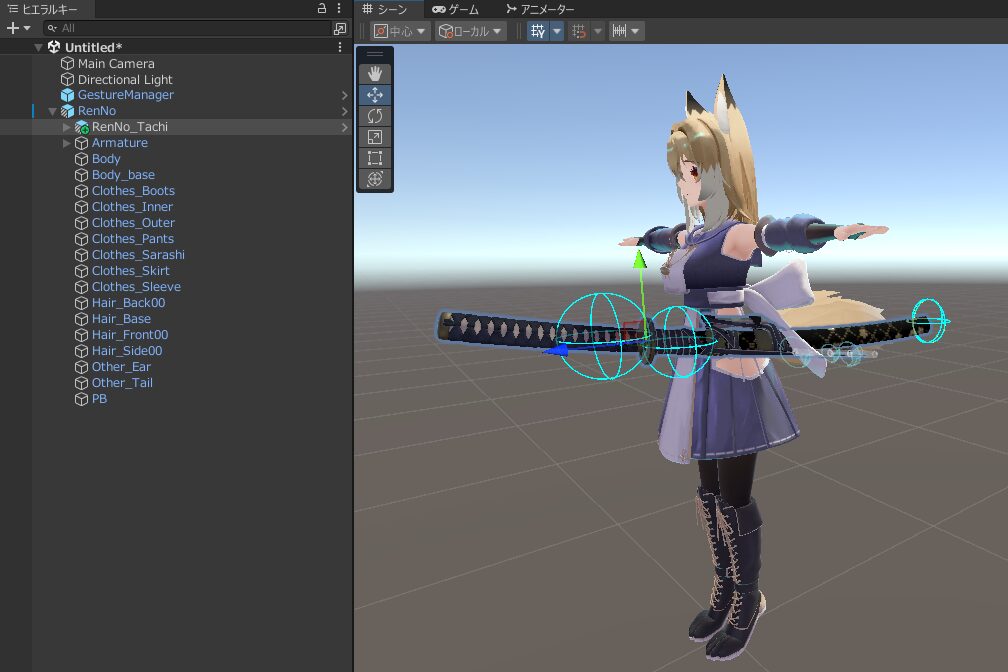Screen dimensions: 1008x672
Task: Toggle the Hierarchy panel lock
Action: point(322,8)
